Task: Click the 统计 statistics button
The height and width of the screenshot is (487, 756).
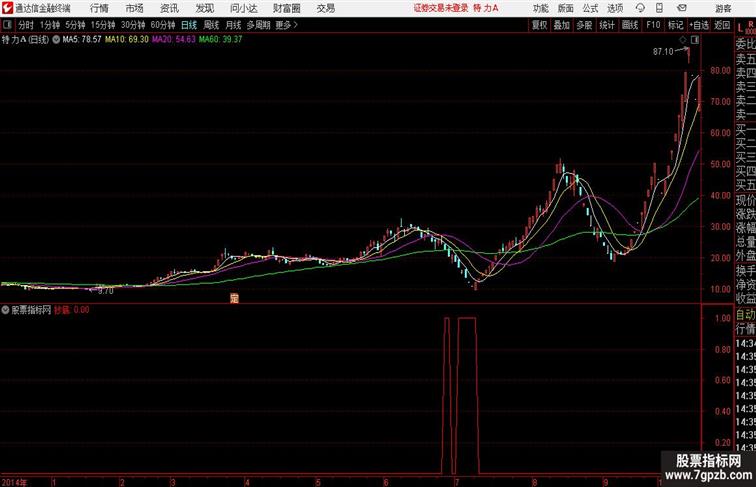Action: pyautogui.click(x=607, y=25)
